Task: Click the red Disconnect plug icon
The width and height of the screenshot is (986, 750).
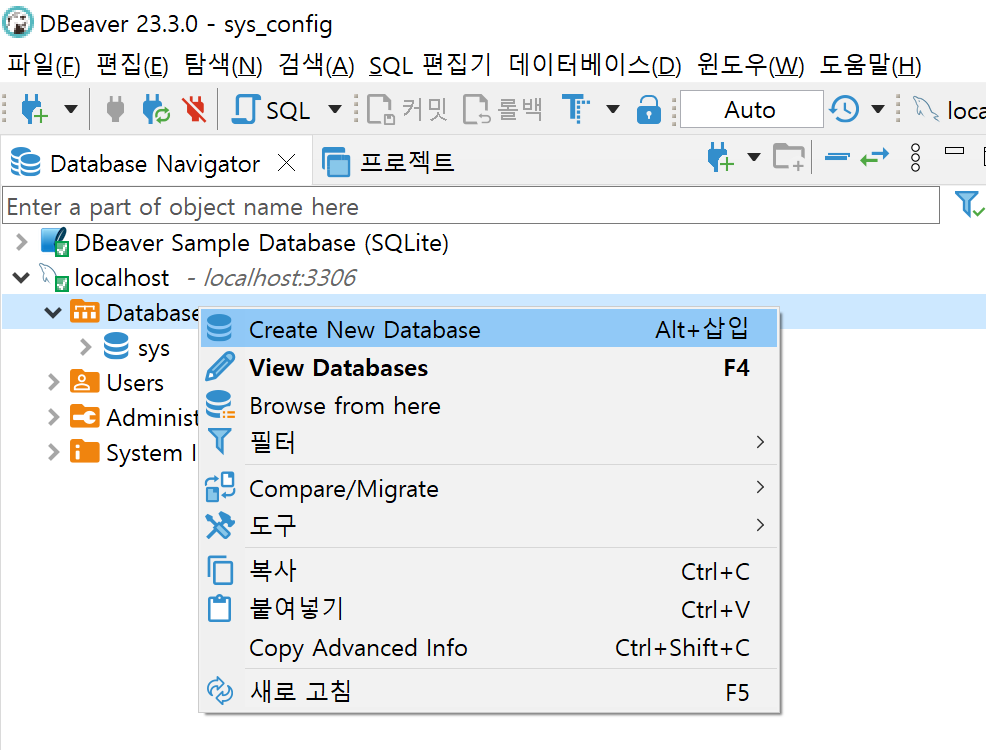Action: (196, 109)
